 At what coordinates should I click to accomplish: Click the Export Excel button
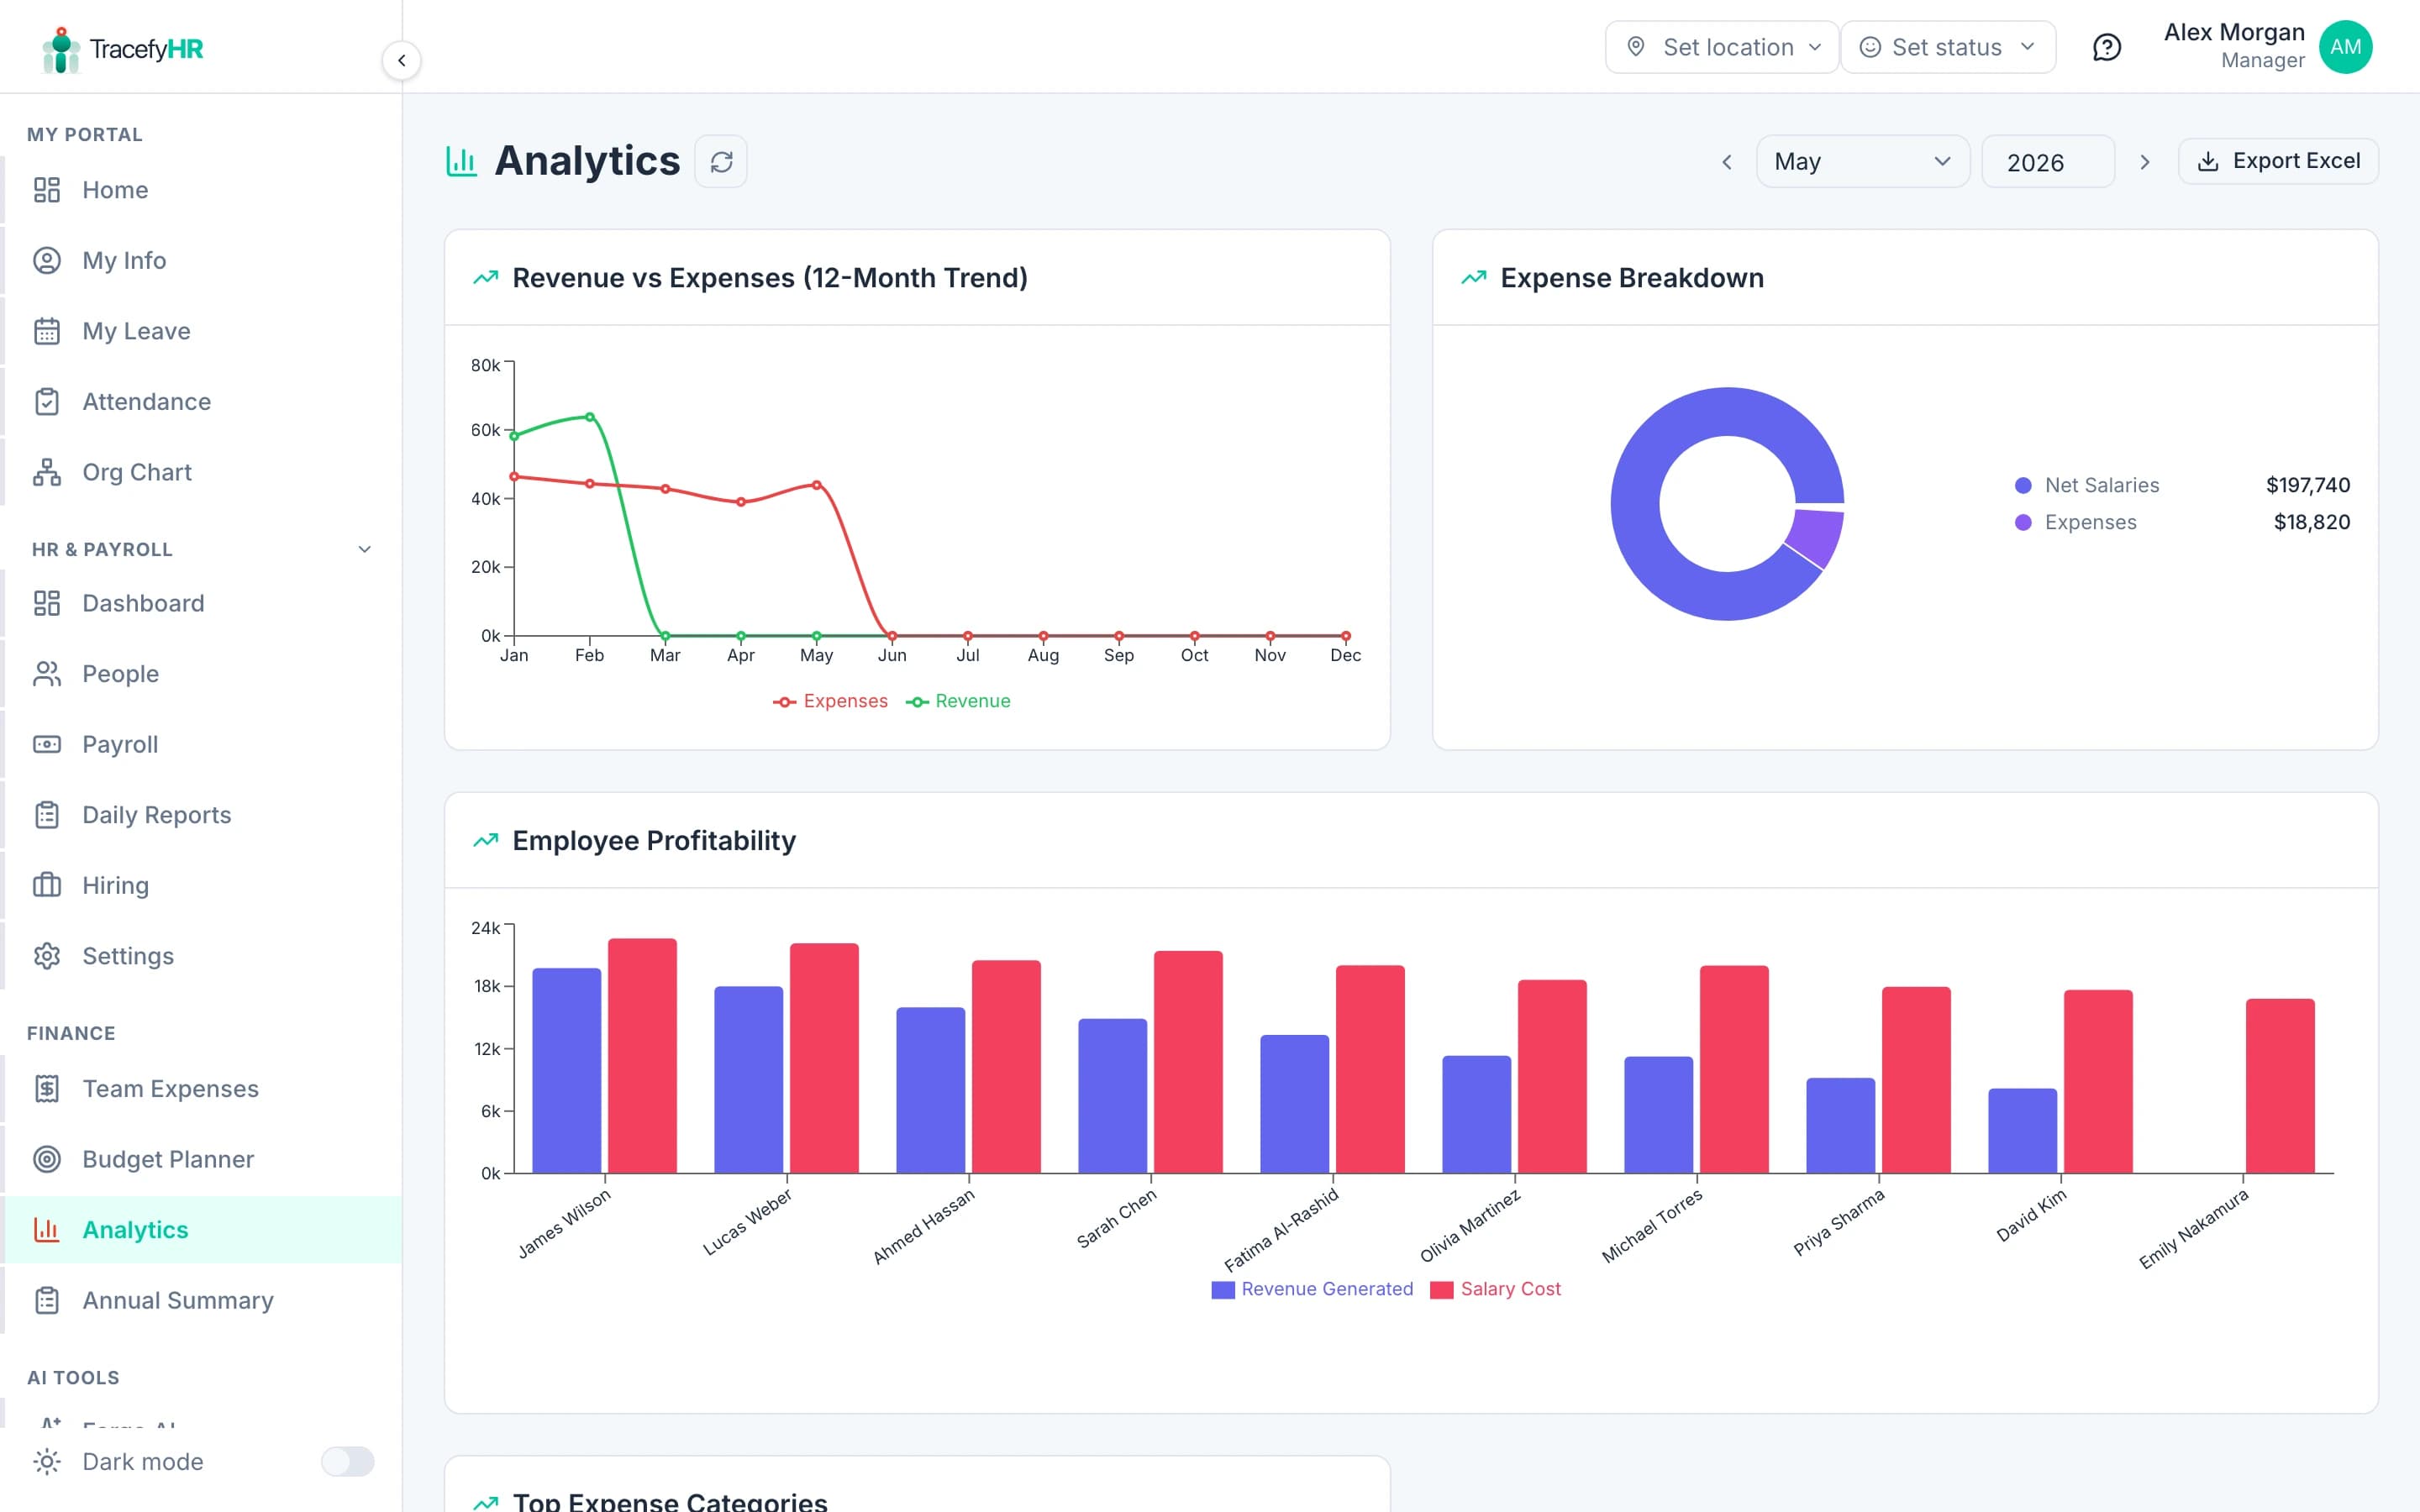tap(2278, 161)
